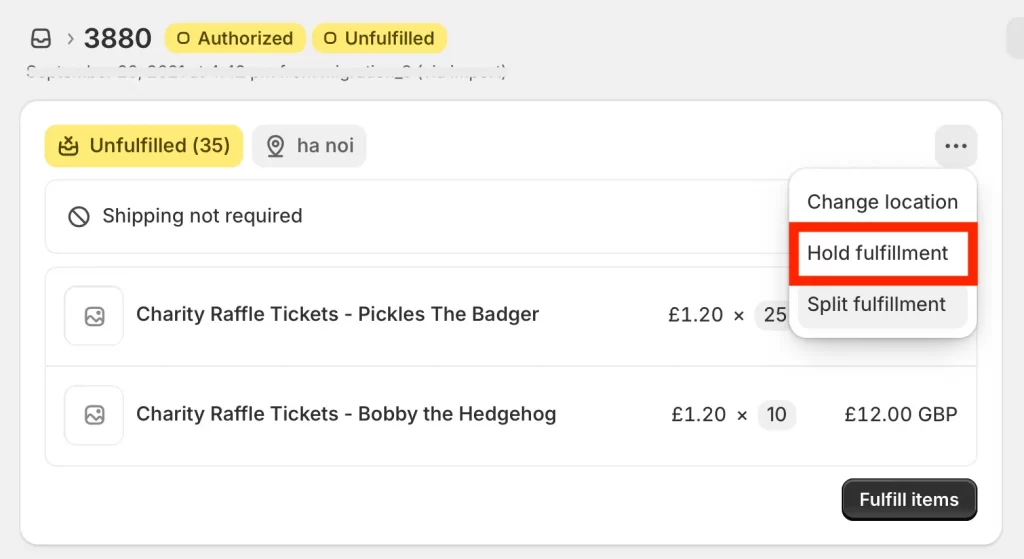This screenshot has height=559, width=1024.
Task: Click the Fulfill items button
Action: coord(909,500)
